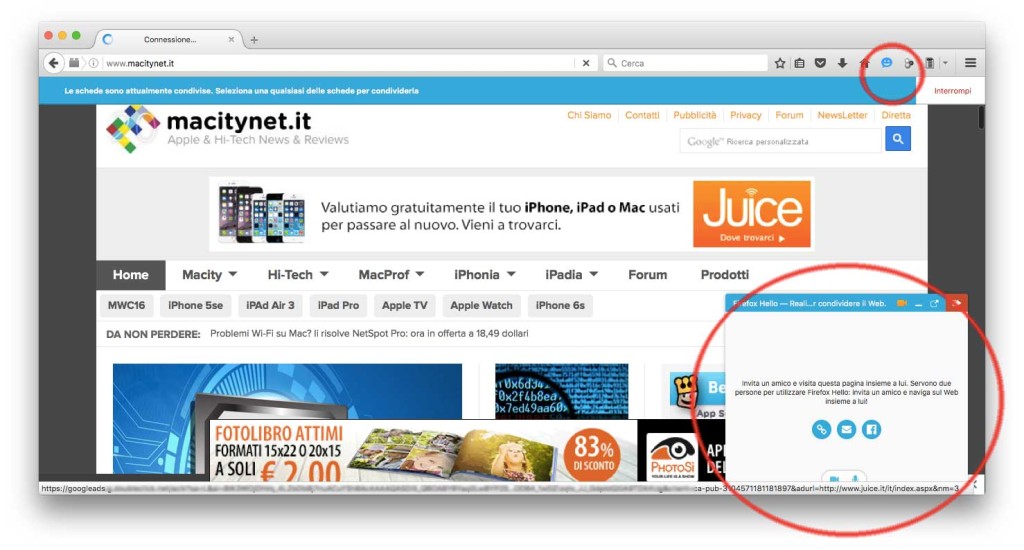This screenshot has height=550, width=1024.
Task: Open the top Forum link
Action: [x=790, y=115]
